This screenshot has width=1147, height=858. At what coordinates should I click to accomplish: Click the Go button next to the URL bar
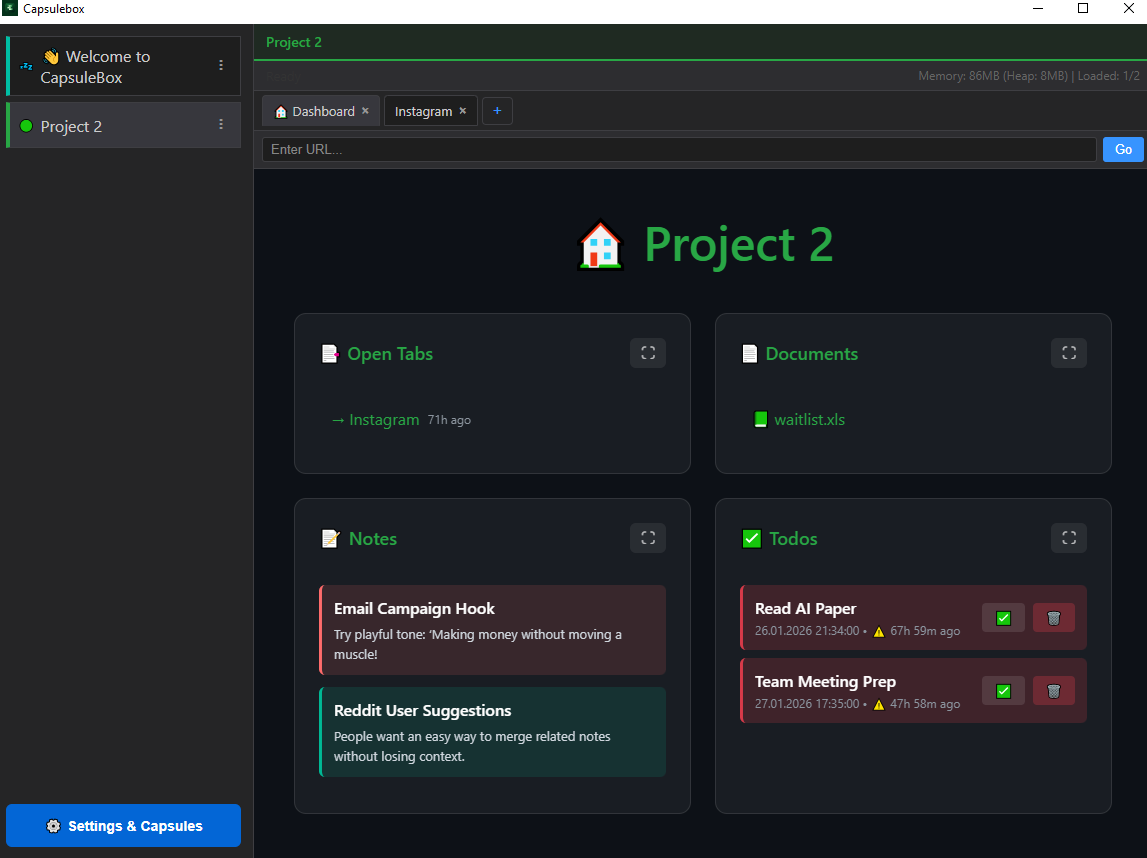click(1123, 149)
